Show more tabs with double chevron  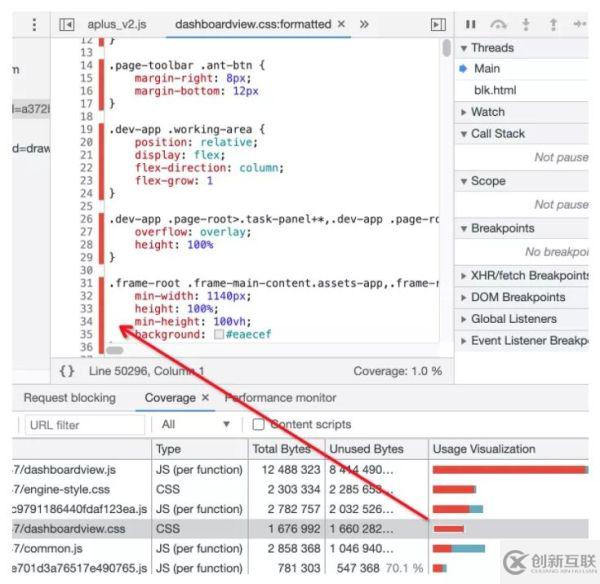click(x=364, y=24)
